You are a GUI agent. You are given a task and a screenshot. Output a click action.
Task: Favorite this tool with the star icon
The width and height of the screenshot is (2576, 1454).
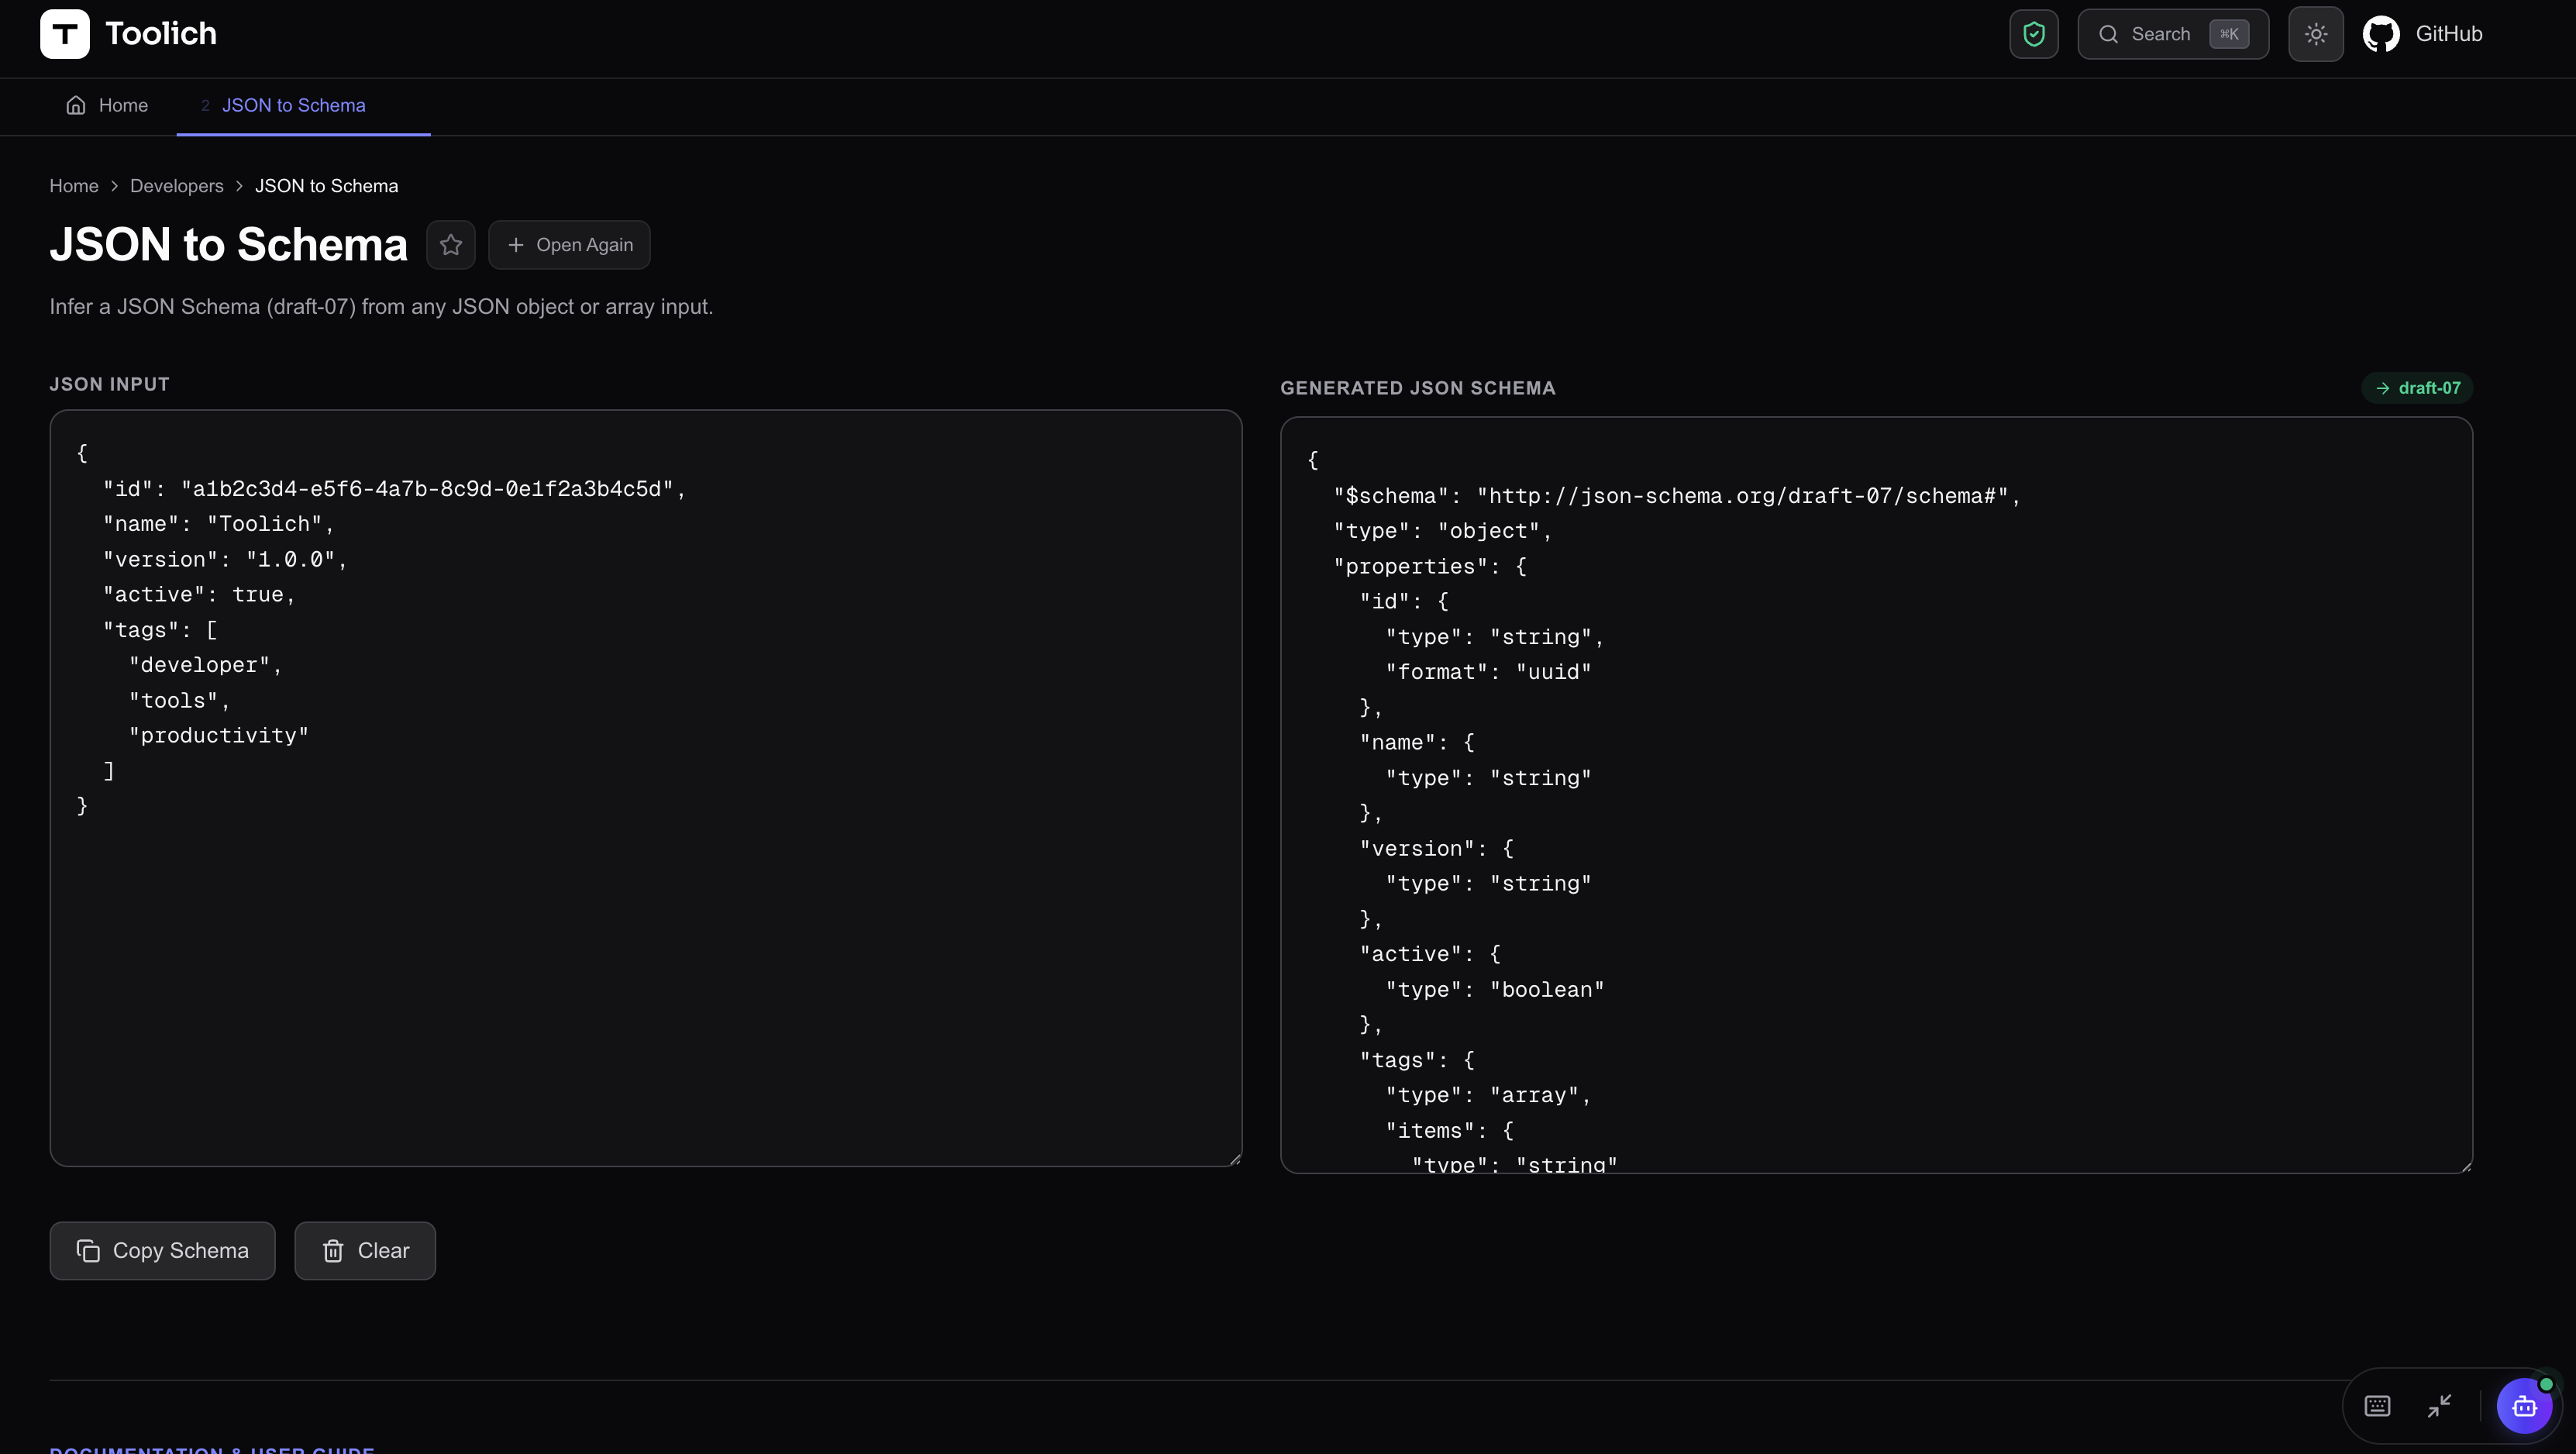(451, 245)
